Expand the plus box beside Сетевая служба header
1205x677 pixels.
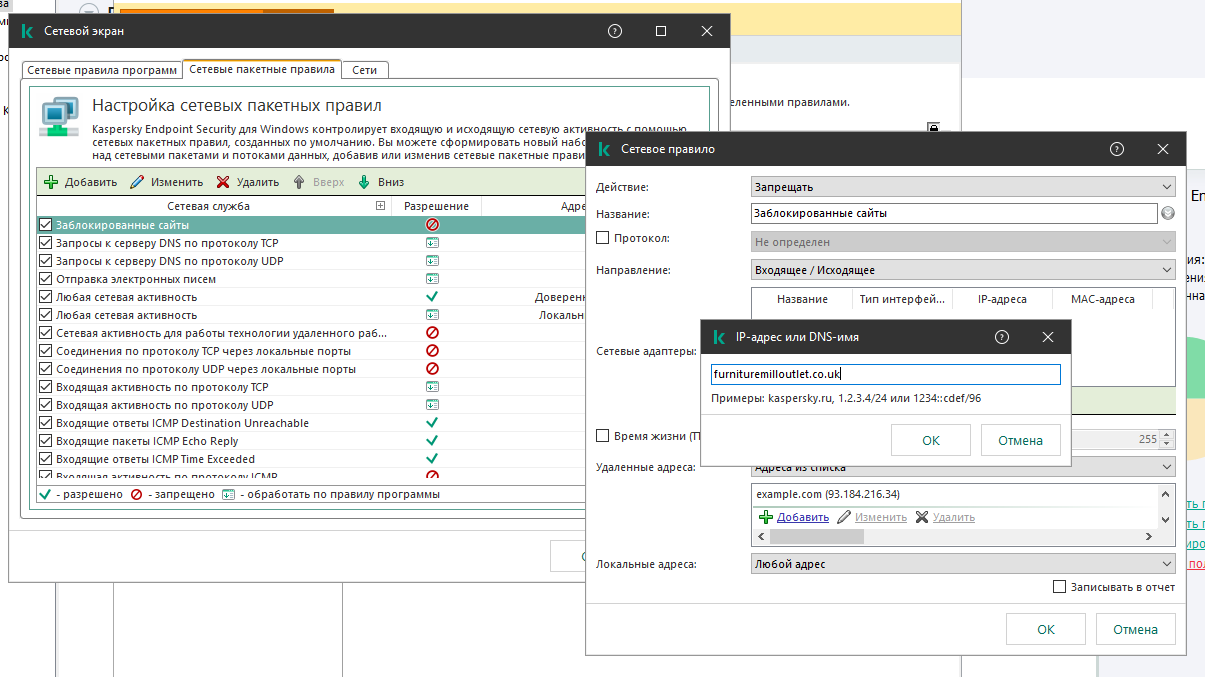pyautogui.click(x=380, y=206)
